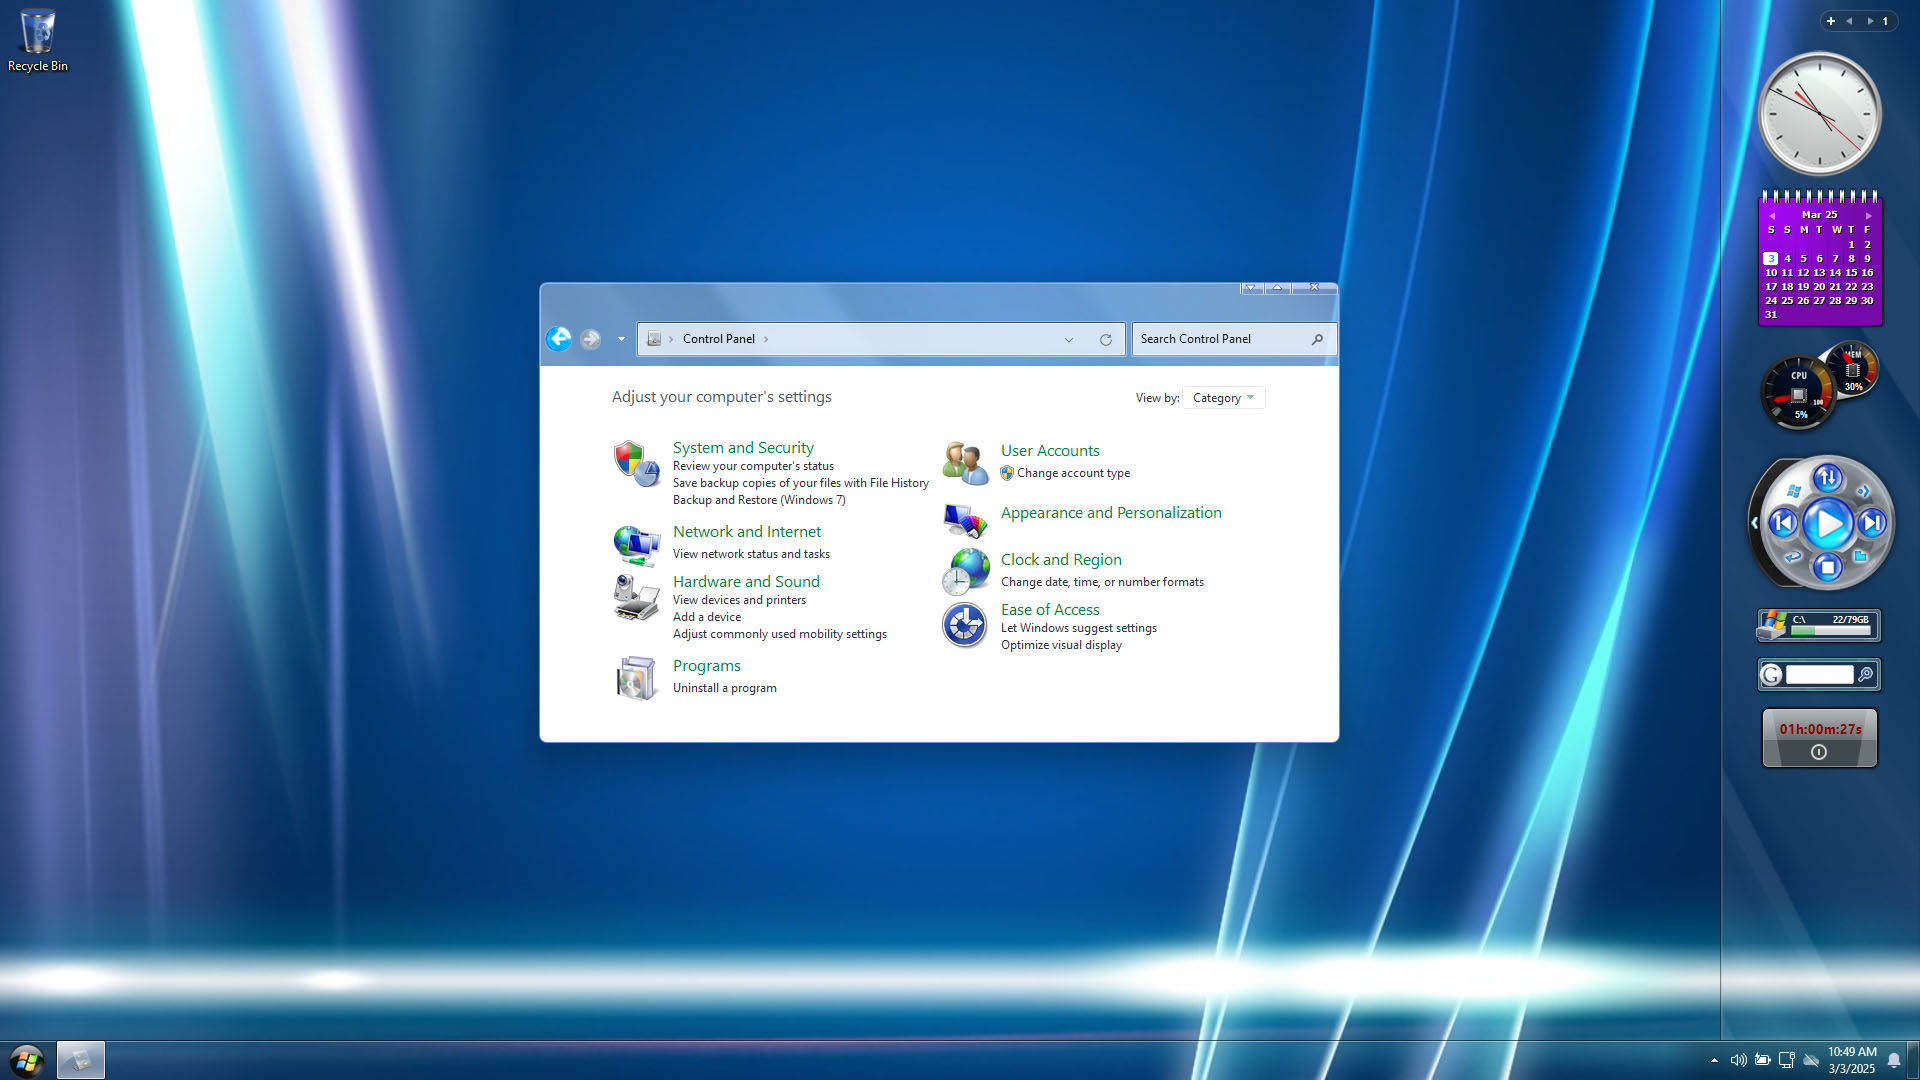Screen dimensions: 1920x1080
Task: Open System and Security shield icon
Action: [x=636, y=464]
